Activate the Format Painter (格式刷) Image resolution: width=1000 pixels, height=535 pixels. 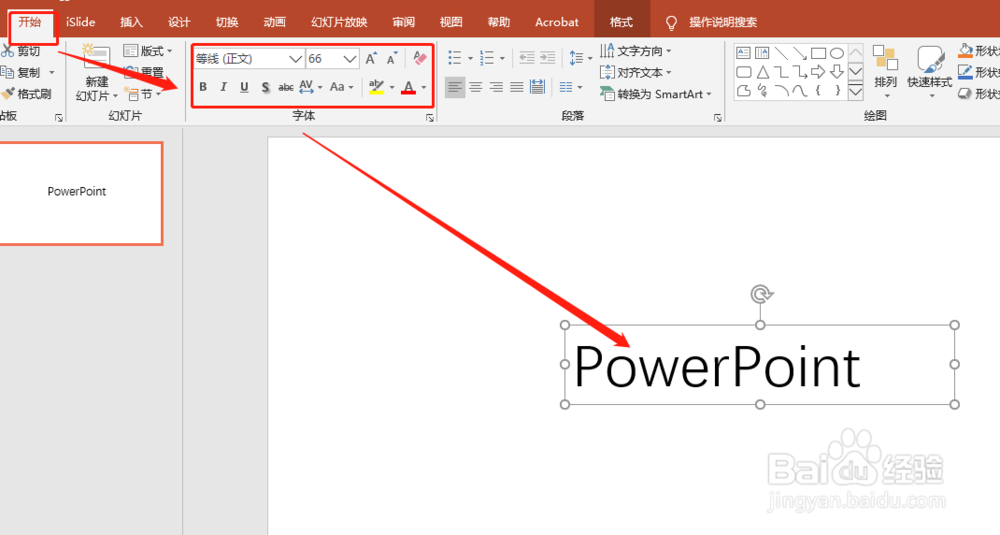26,94
